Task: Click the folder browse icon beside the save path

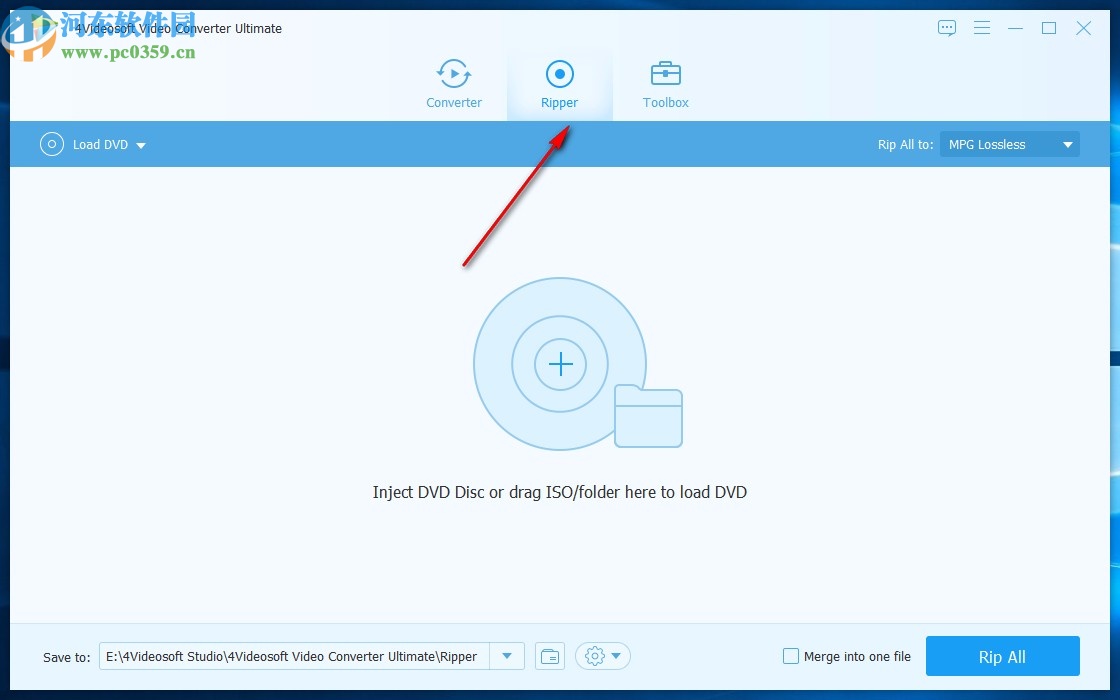Action: pyautogui.click(x=549, y=656)
